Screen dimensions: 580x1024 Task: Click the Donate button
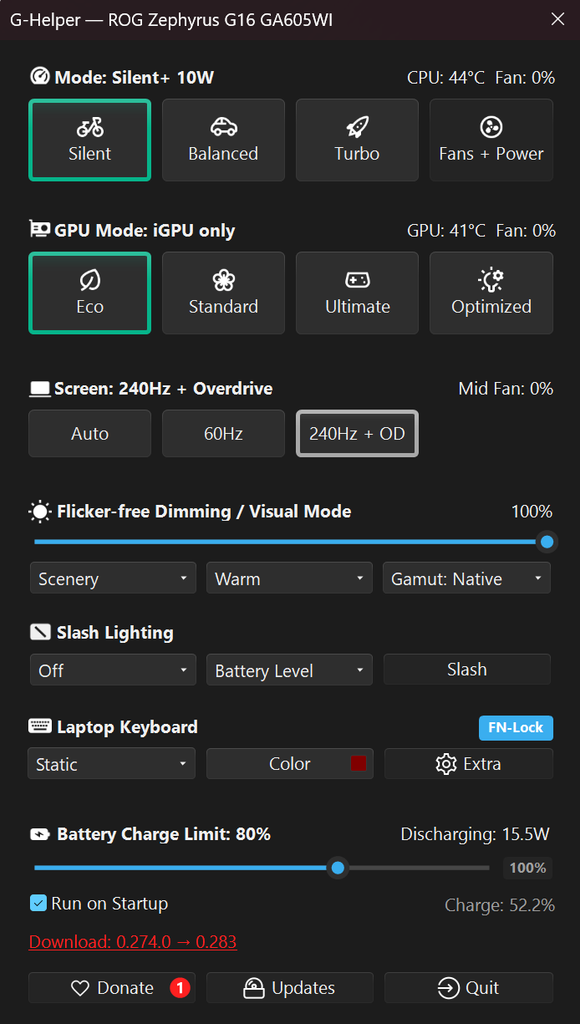pos(112,988)
